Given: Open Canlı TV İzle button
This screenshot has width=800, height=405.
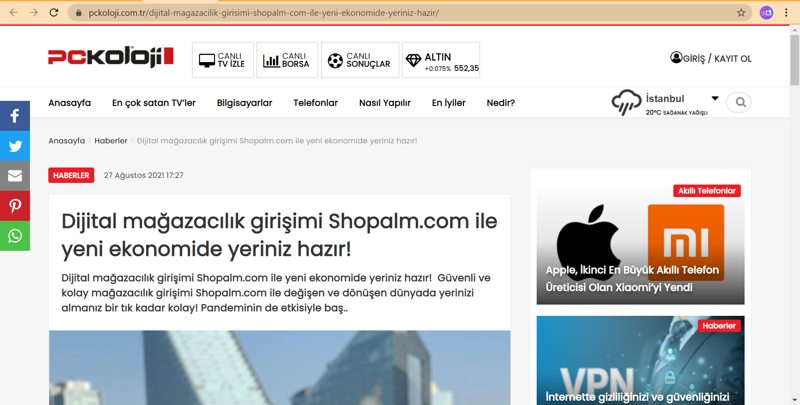Looking at the screenshot, I should pyautogui.click(x=223, y=60).
